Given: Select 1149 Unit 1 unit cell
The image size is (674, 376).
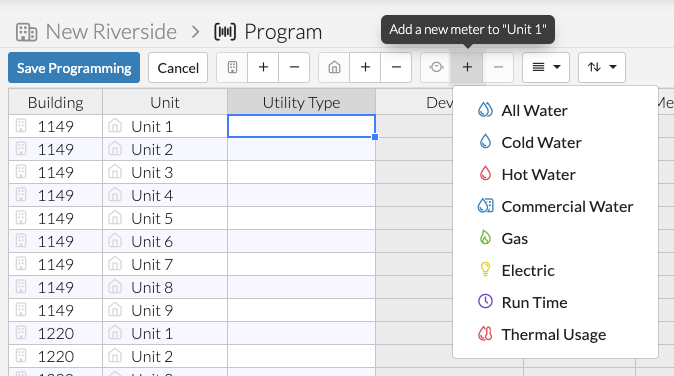Looking at the screenshot, I should click(x=165, y=126).
